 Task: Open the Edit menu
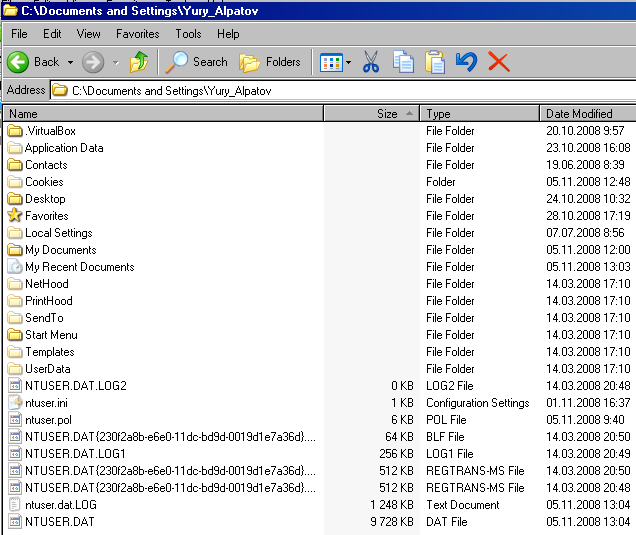click(x=52, y=34)
